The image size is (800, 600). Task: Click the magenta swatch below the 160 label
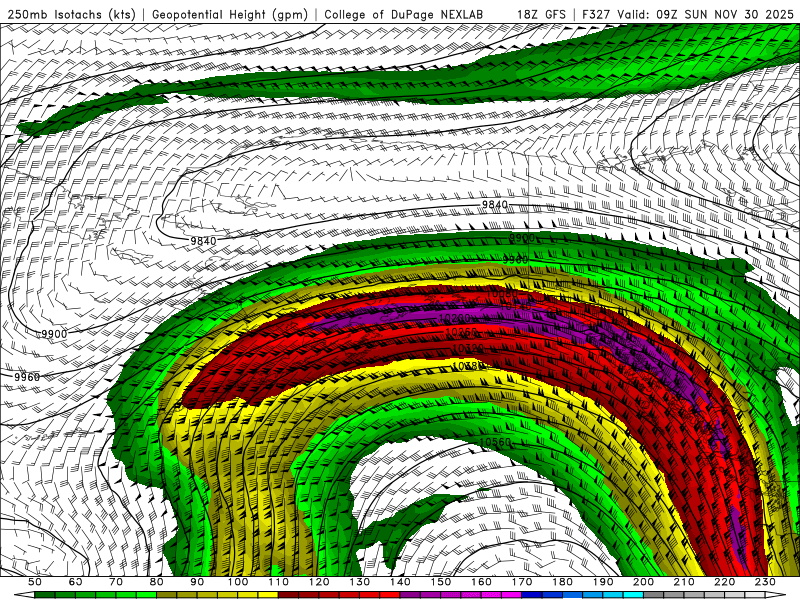pos(491,595)
